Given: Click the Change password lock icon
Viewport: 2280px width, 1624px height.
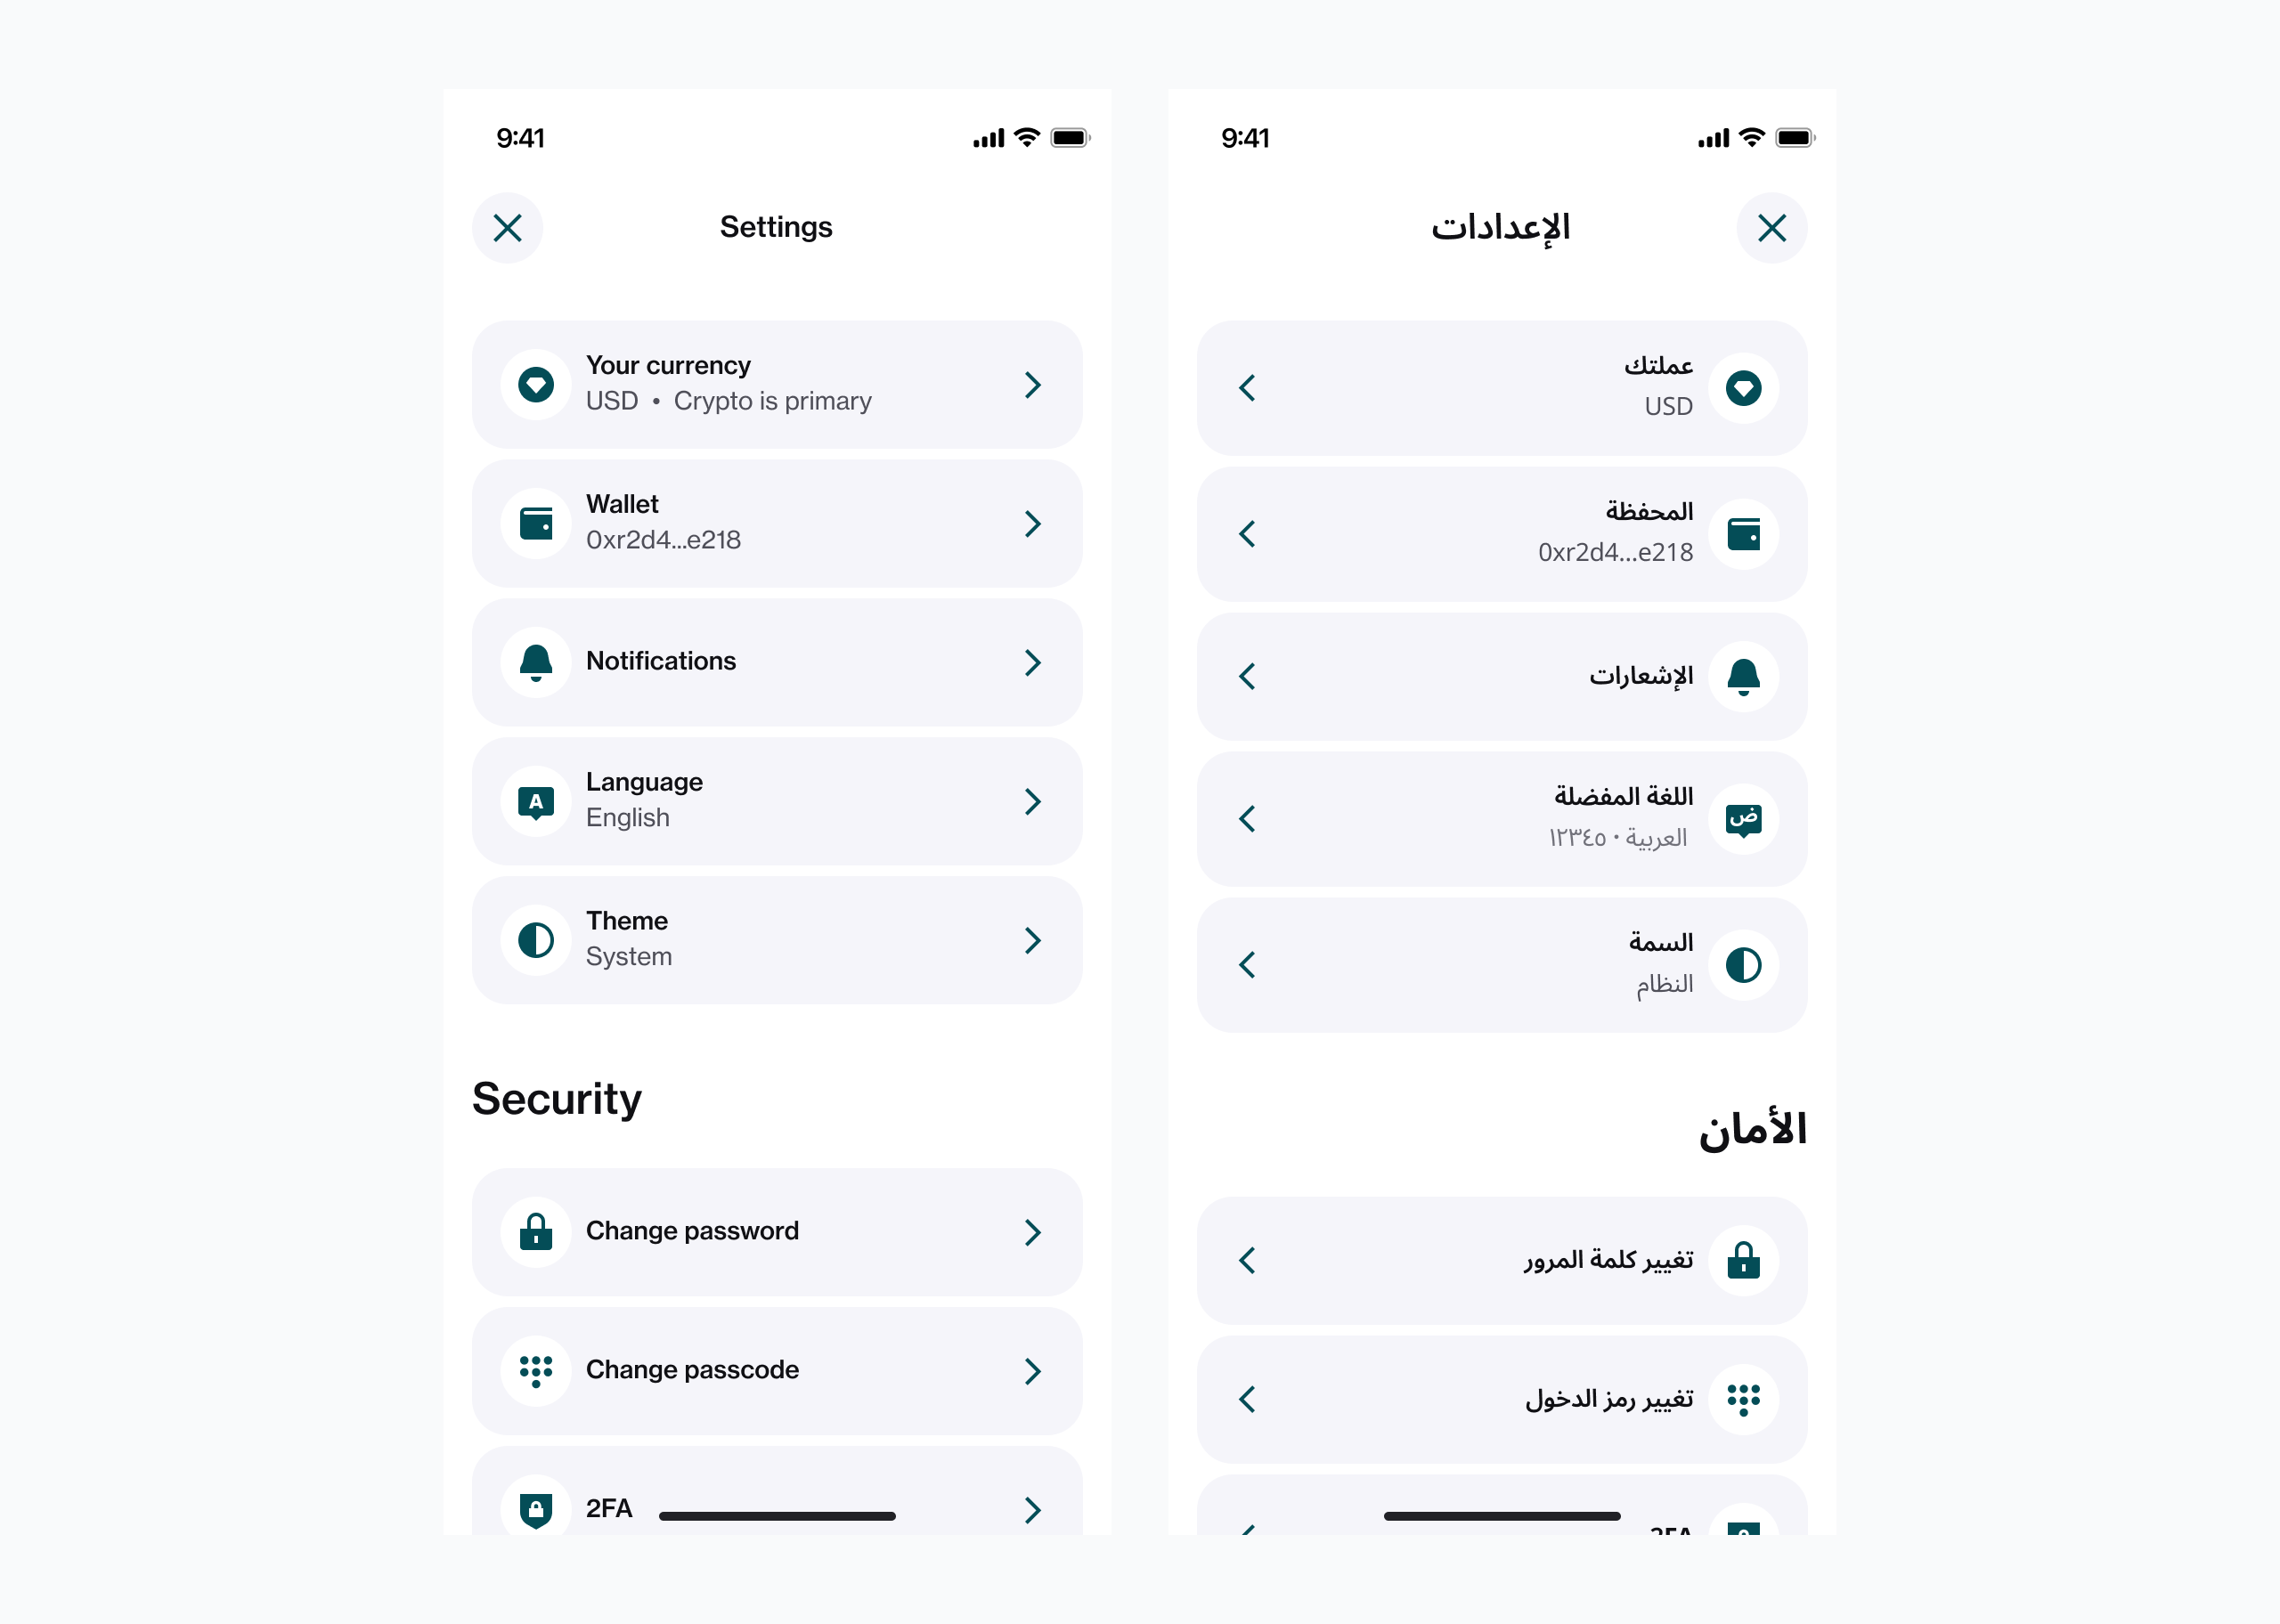Looking at the screenshot, I should 536,1232.
